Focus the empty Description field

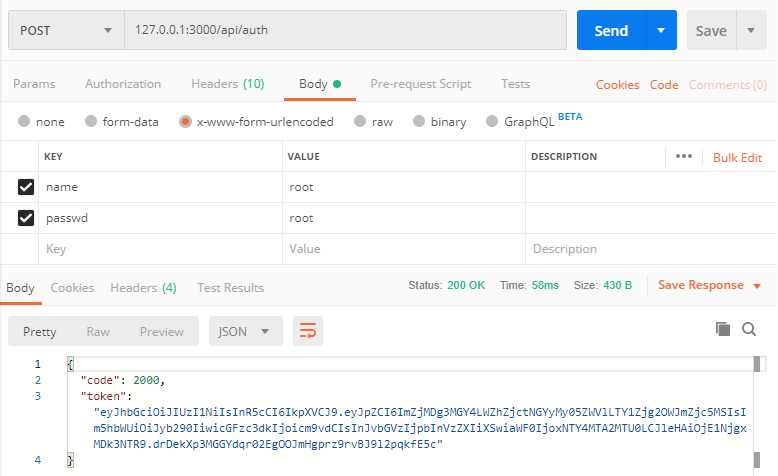click(651, 249)
